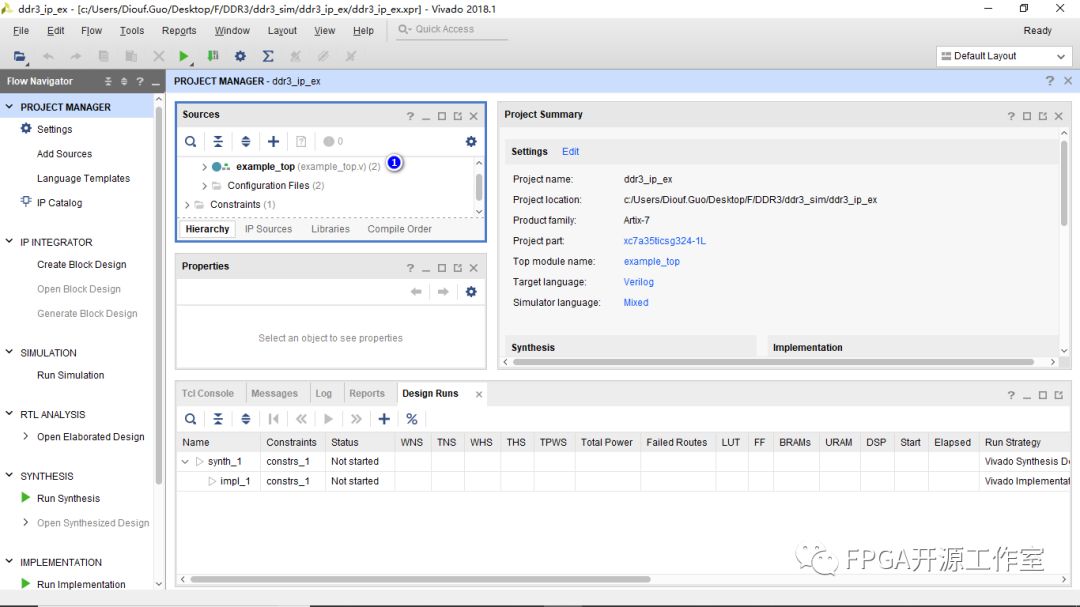This screenshot has height=607, width=1080.
Task: Click the Sources panel gear settings icon
Action: 471,142
